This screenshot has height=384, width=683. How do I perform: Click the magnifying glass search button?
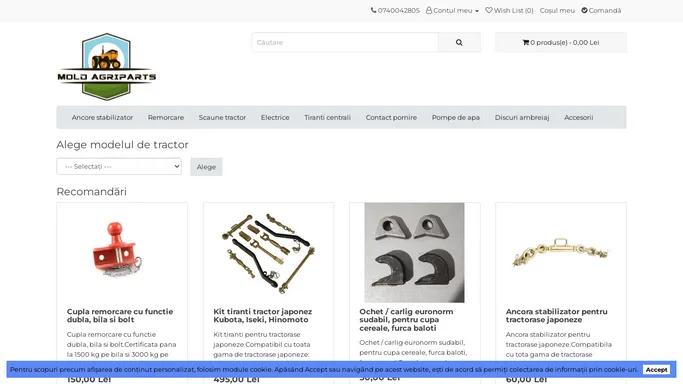pyautogui.click(x=459, y=42)
